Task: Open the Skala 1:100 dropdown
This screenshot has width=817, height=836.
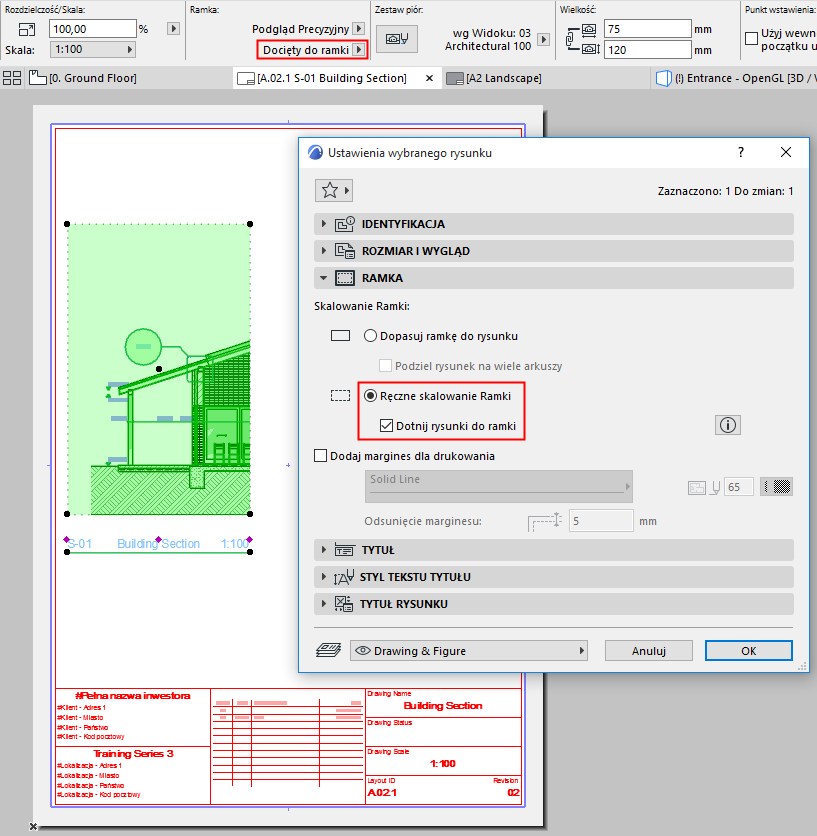Action: [x=93, y=50]
